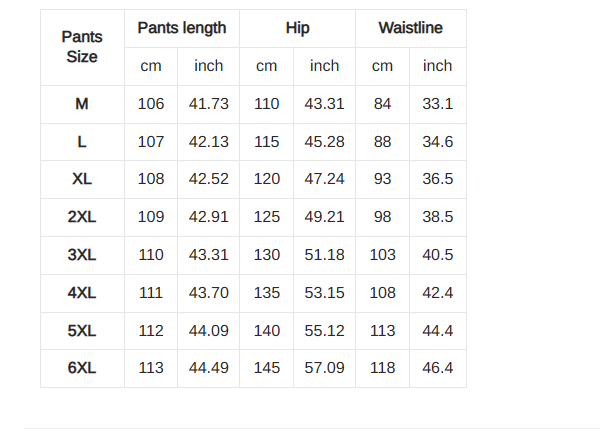Click the 103 waistline cm cell
The width and height of the screenshot is (600, 445).
[x=383, y=255]
